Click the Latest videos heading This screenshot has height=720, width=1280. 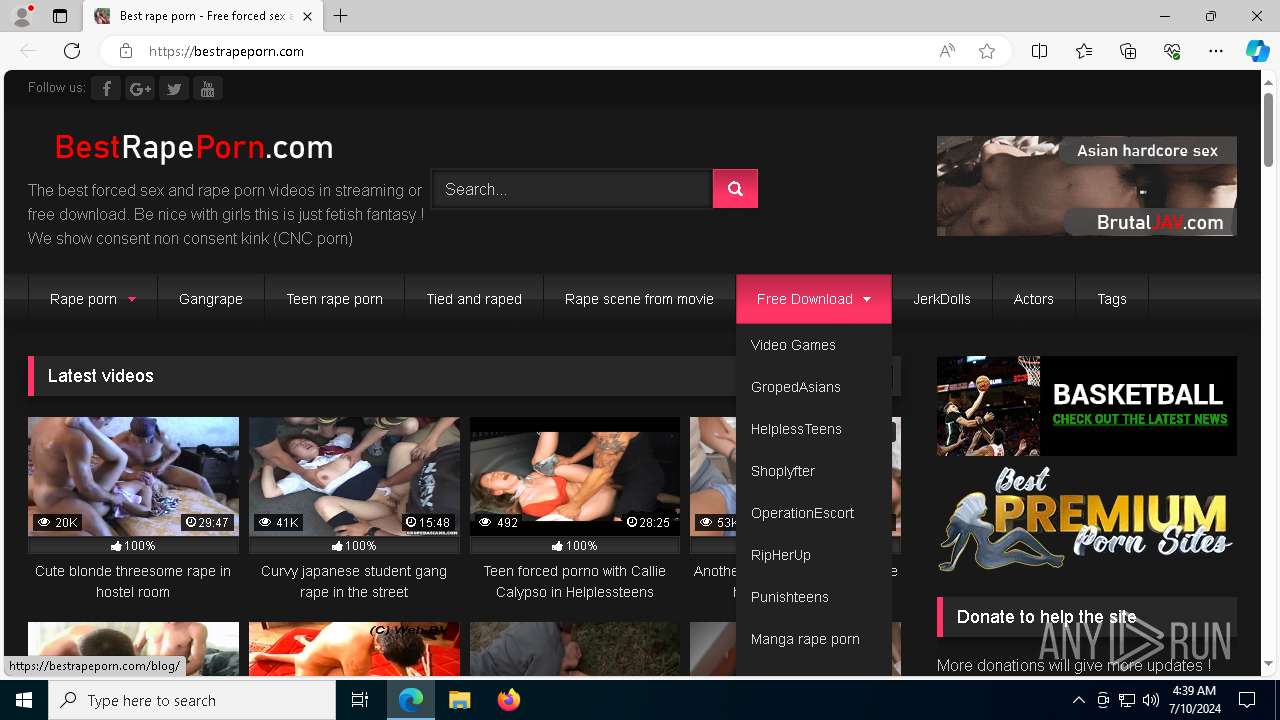coord(101,376)
